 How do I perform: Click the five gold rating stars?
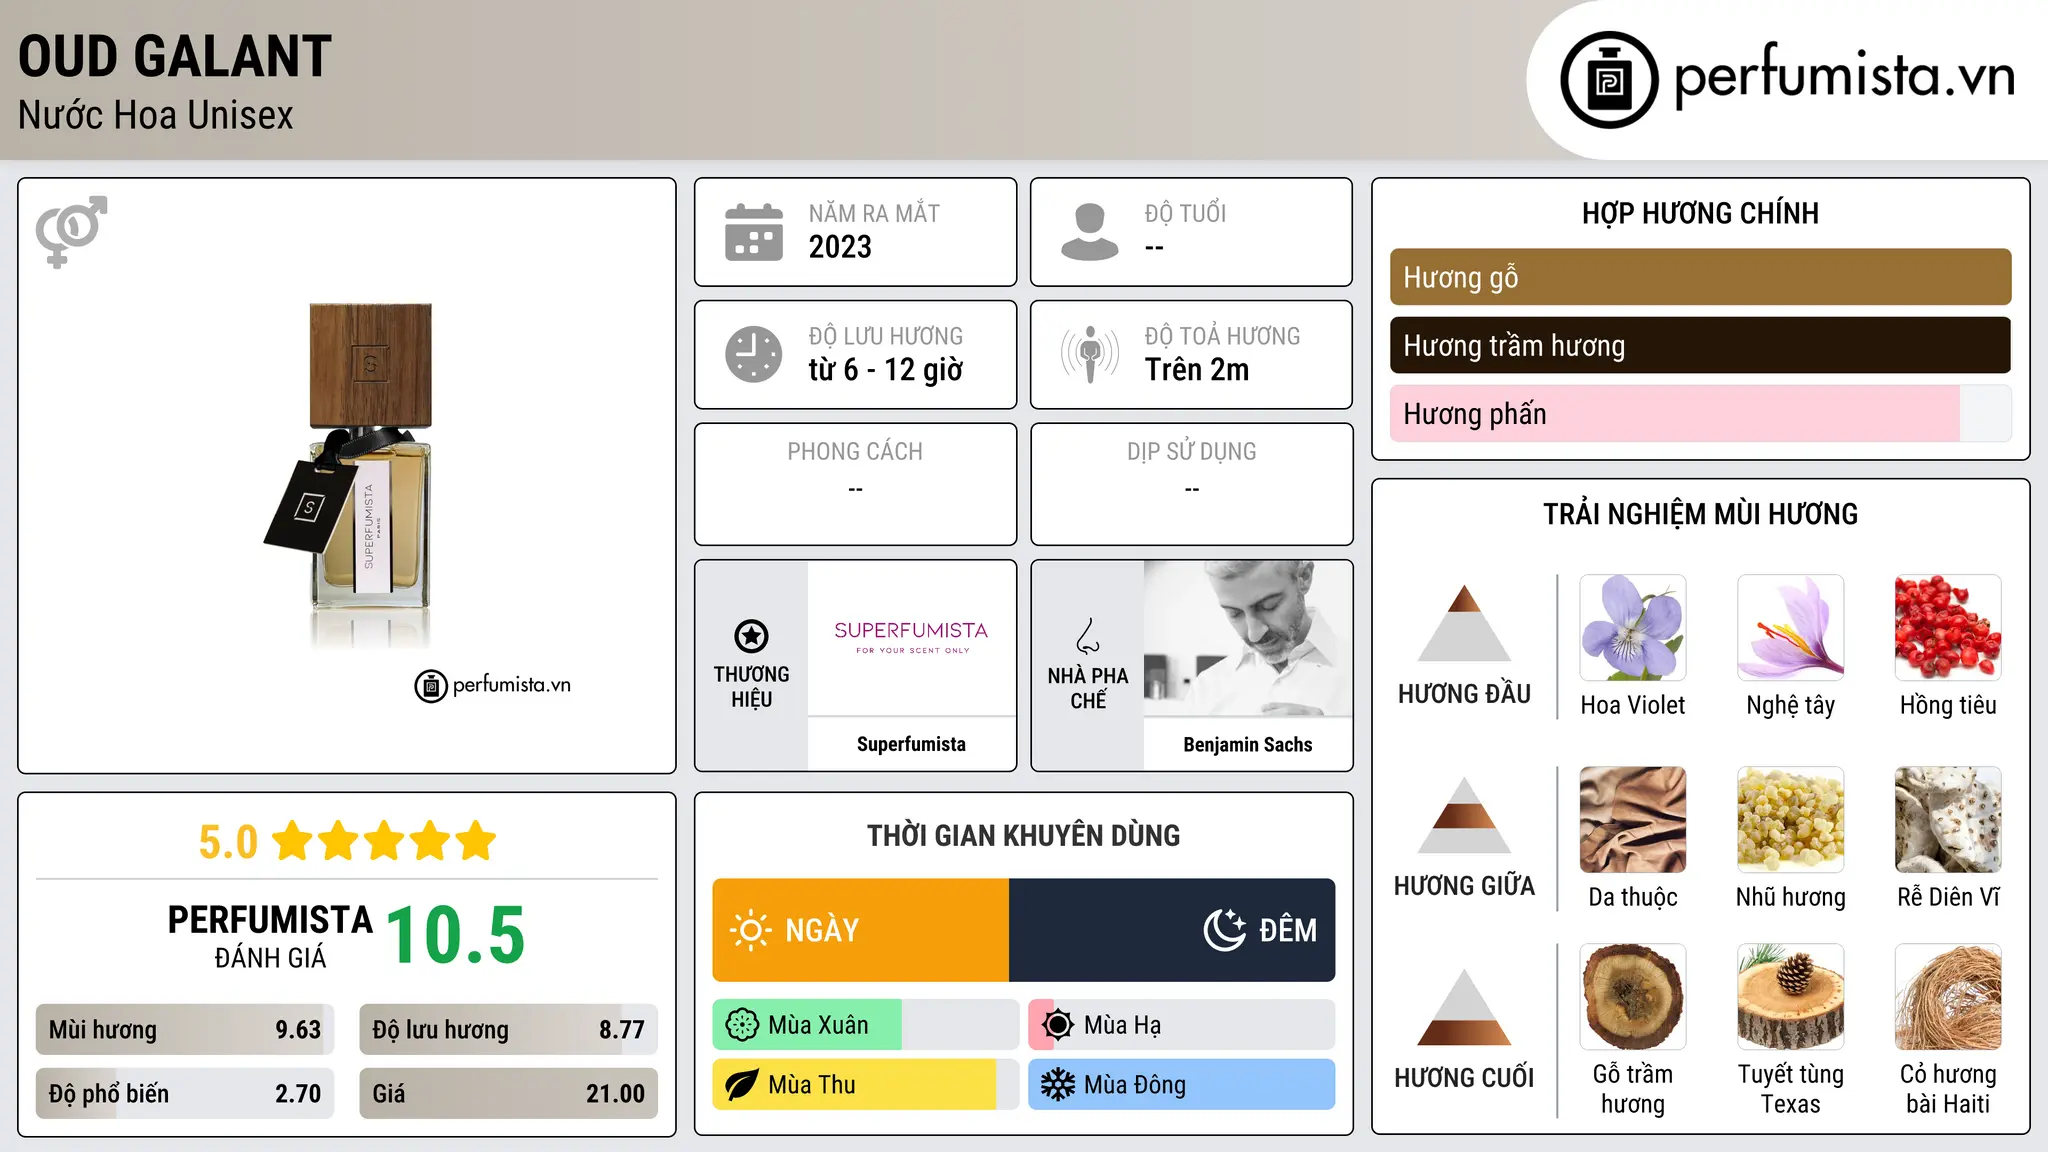(x=385, y=841)
